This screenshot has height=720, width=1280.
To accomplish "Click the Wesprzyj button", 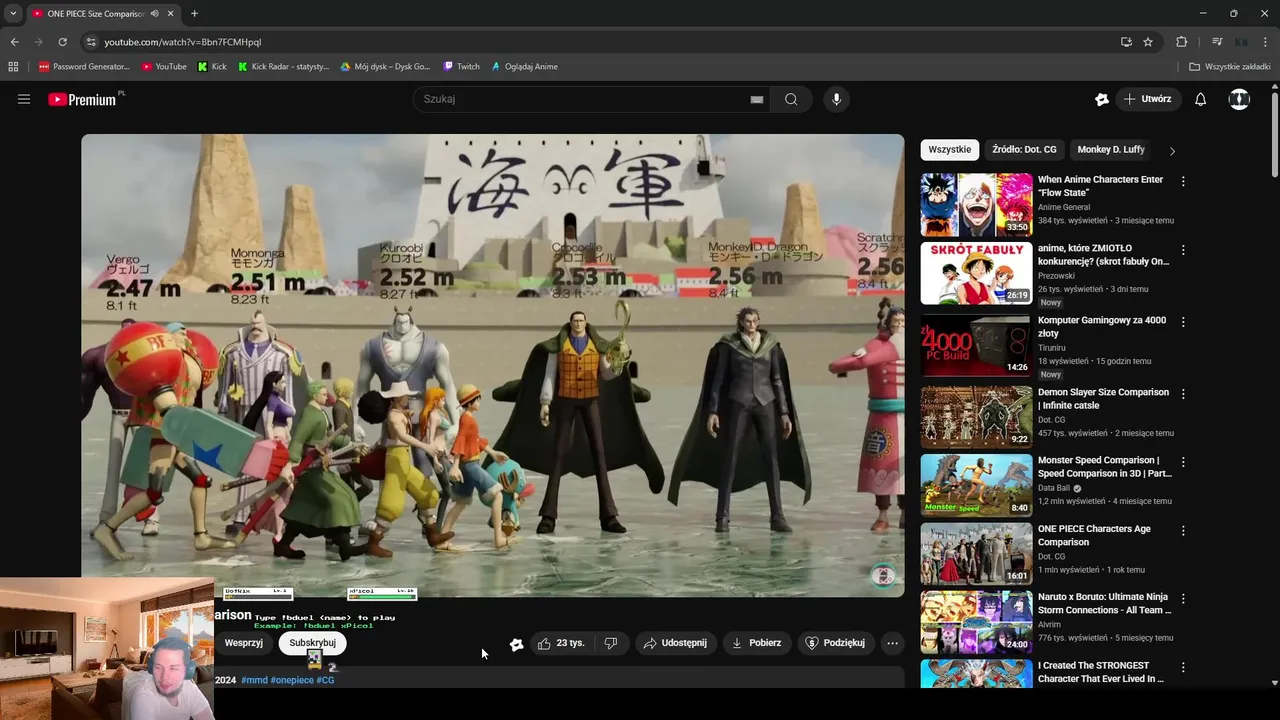I will click(243, 643).
